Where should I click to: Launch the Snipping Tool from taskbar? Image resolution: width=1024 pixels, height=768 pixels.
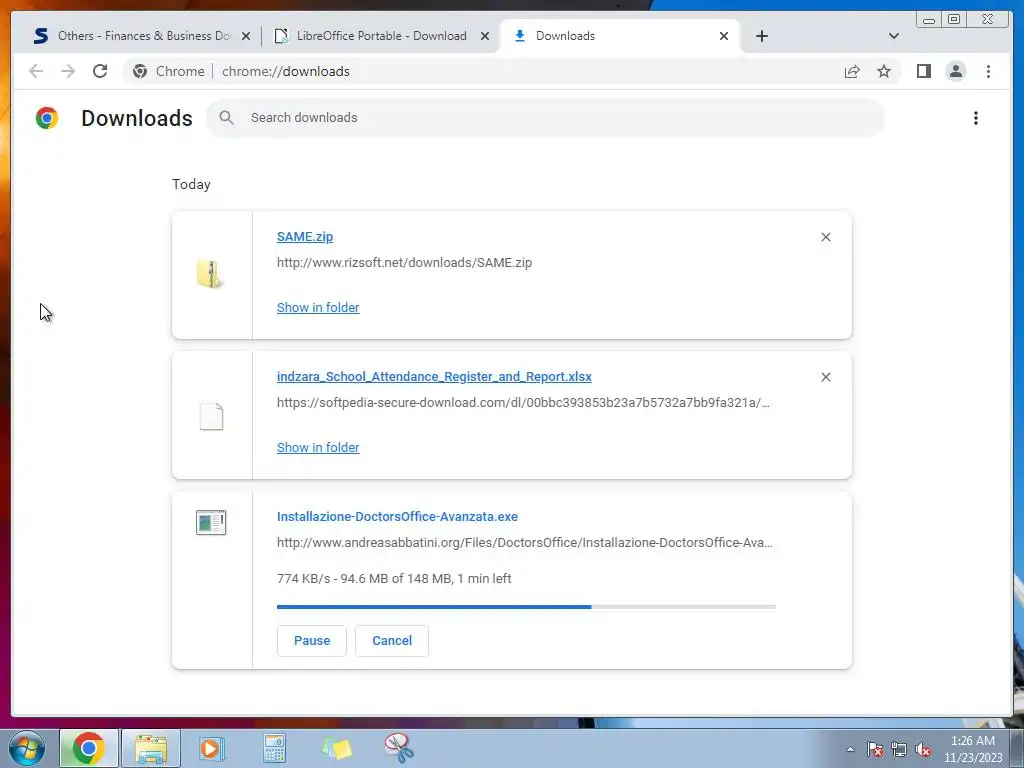[398, 748]
